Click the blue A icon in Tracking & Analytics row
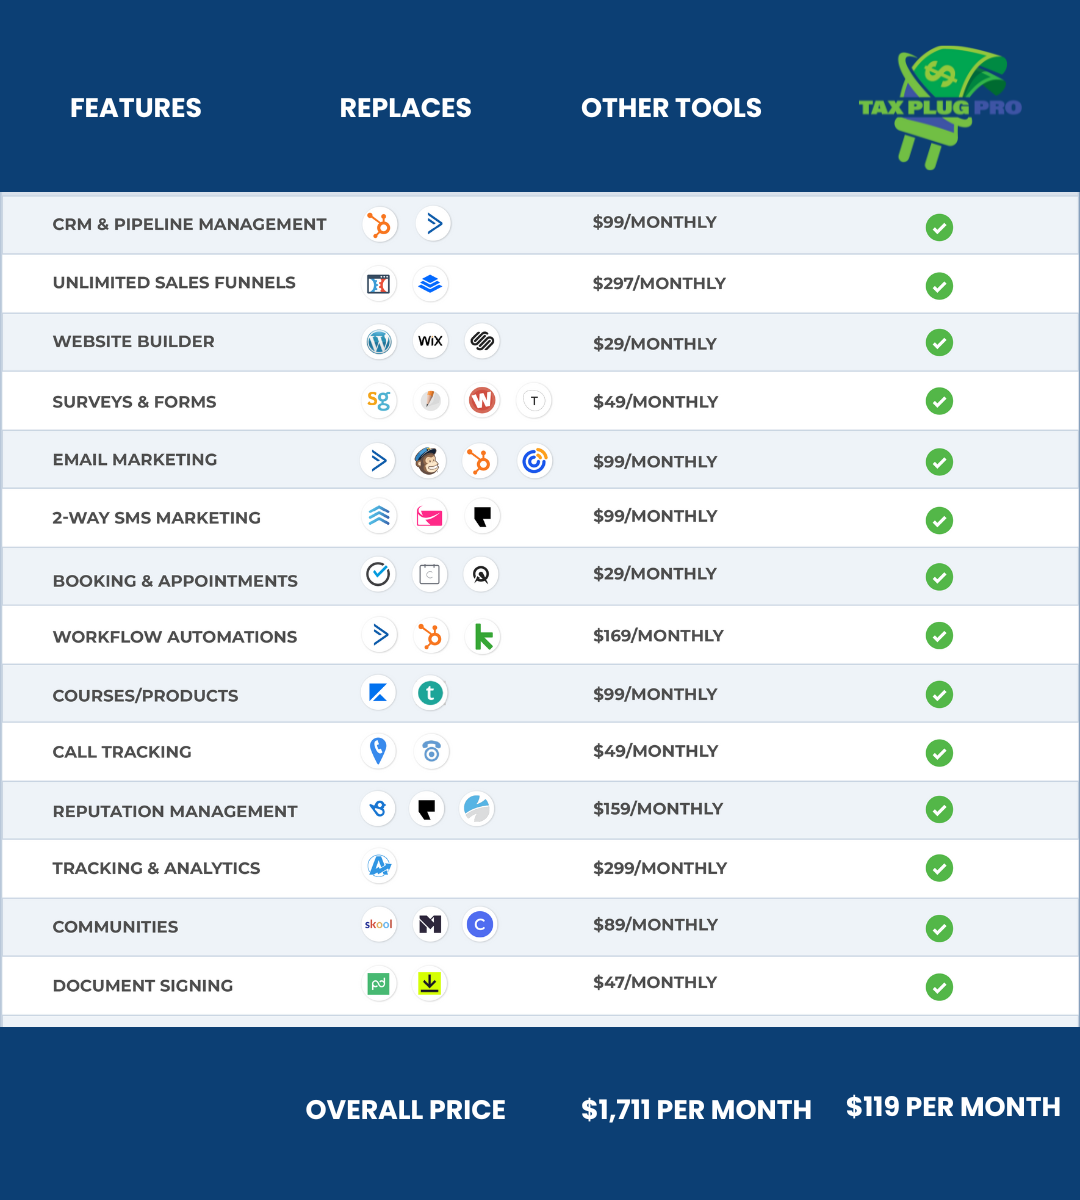This screenshot has width=1080, height=1200. 379,866
